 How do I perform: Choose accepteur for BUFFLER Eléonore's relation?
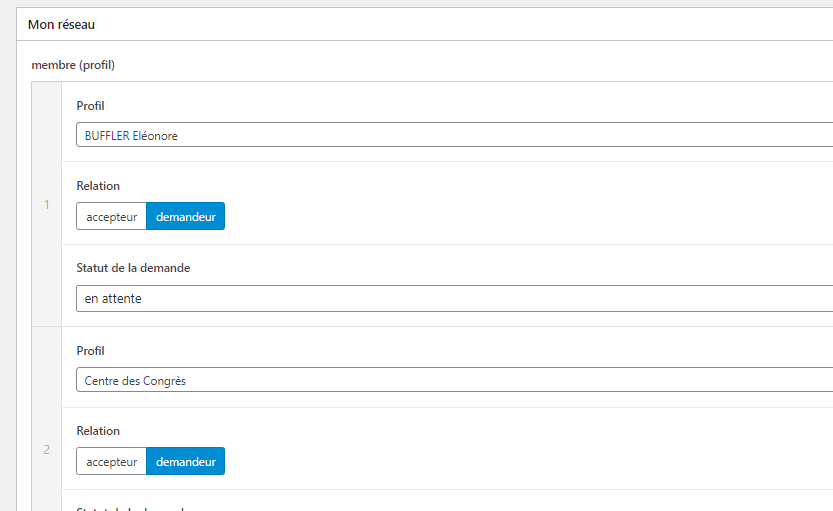pyautogui.click(x=112, y=216)
